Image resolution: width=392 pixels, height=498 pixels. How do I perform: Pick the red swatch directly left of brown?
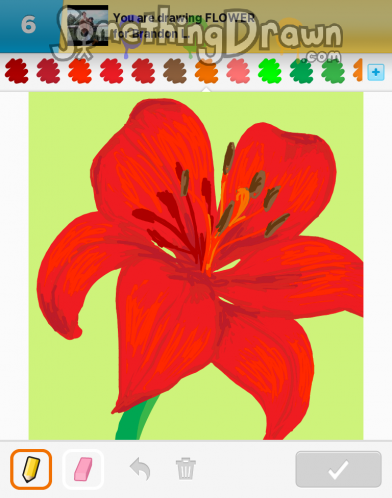click(x=143, y=71)
